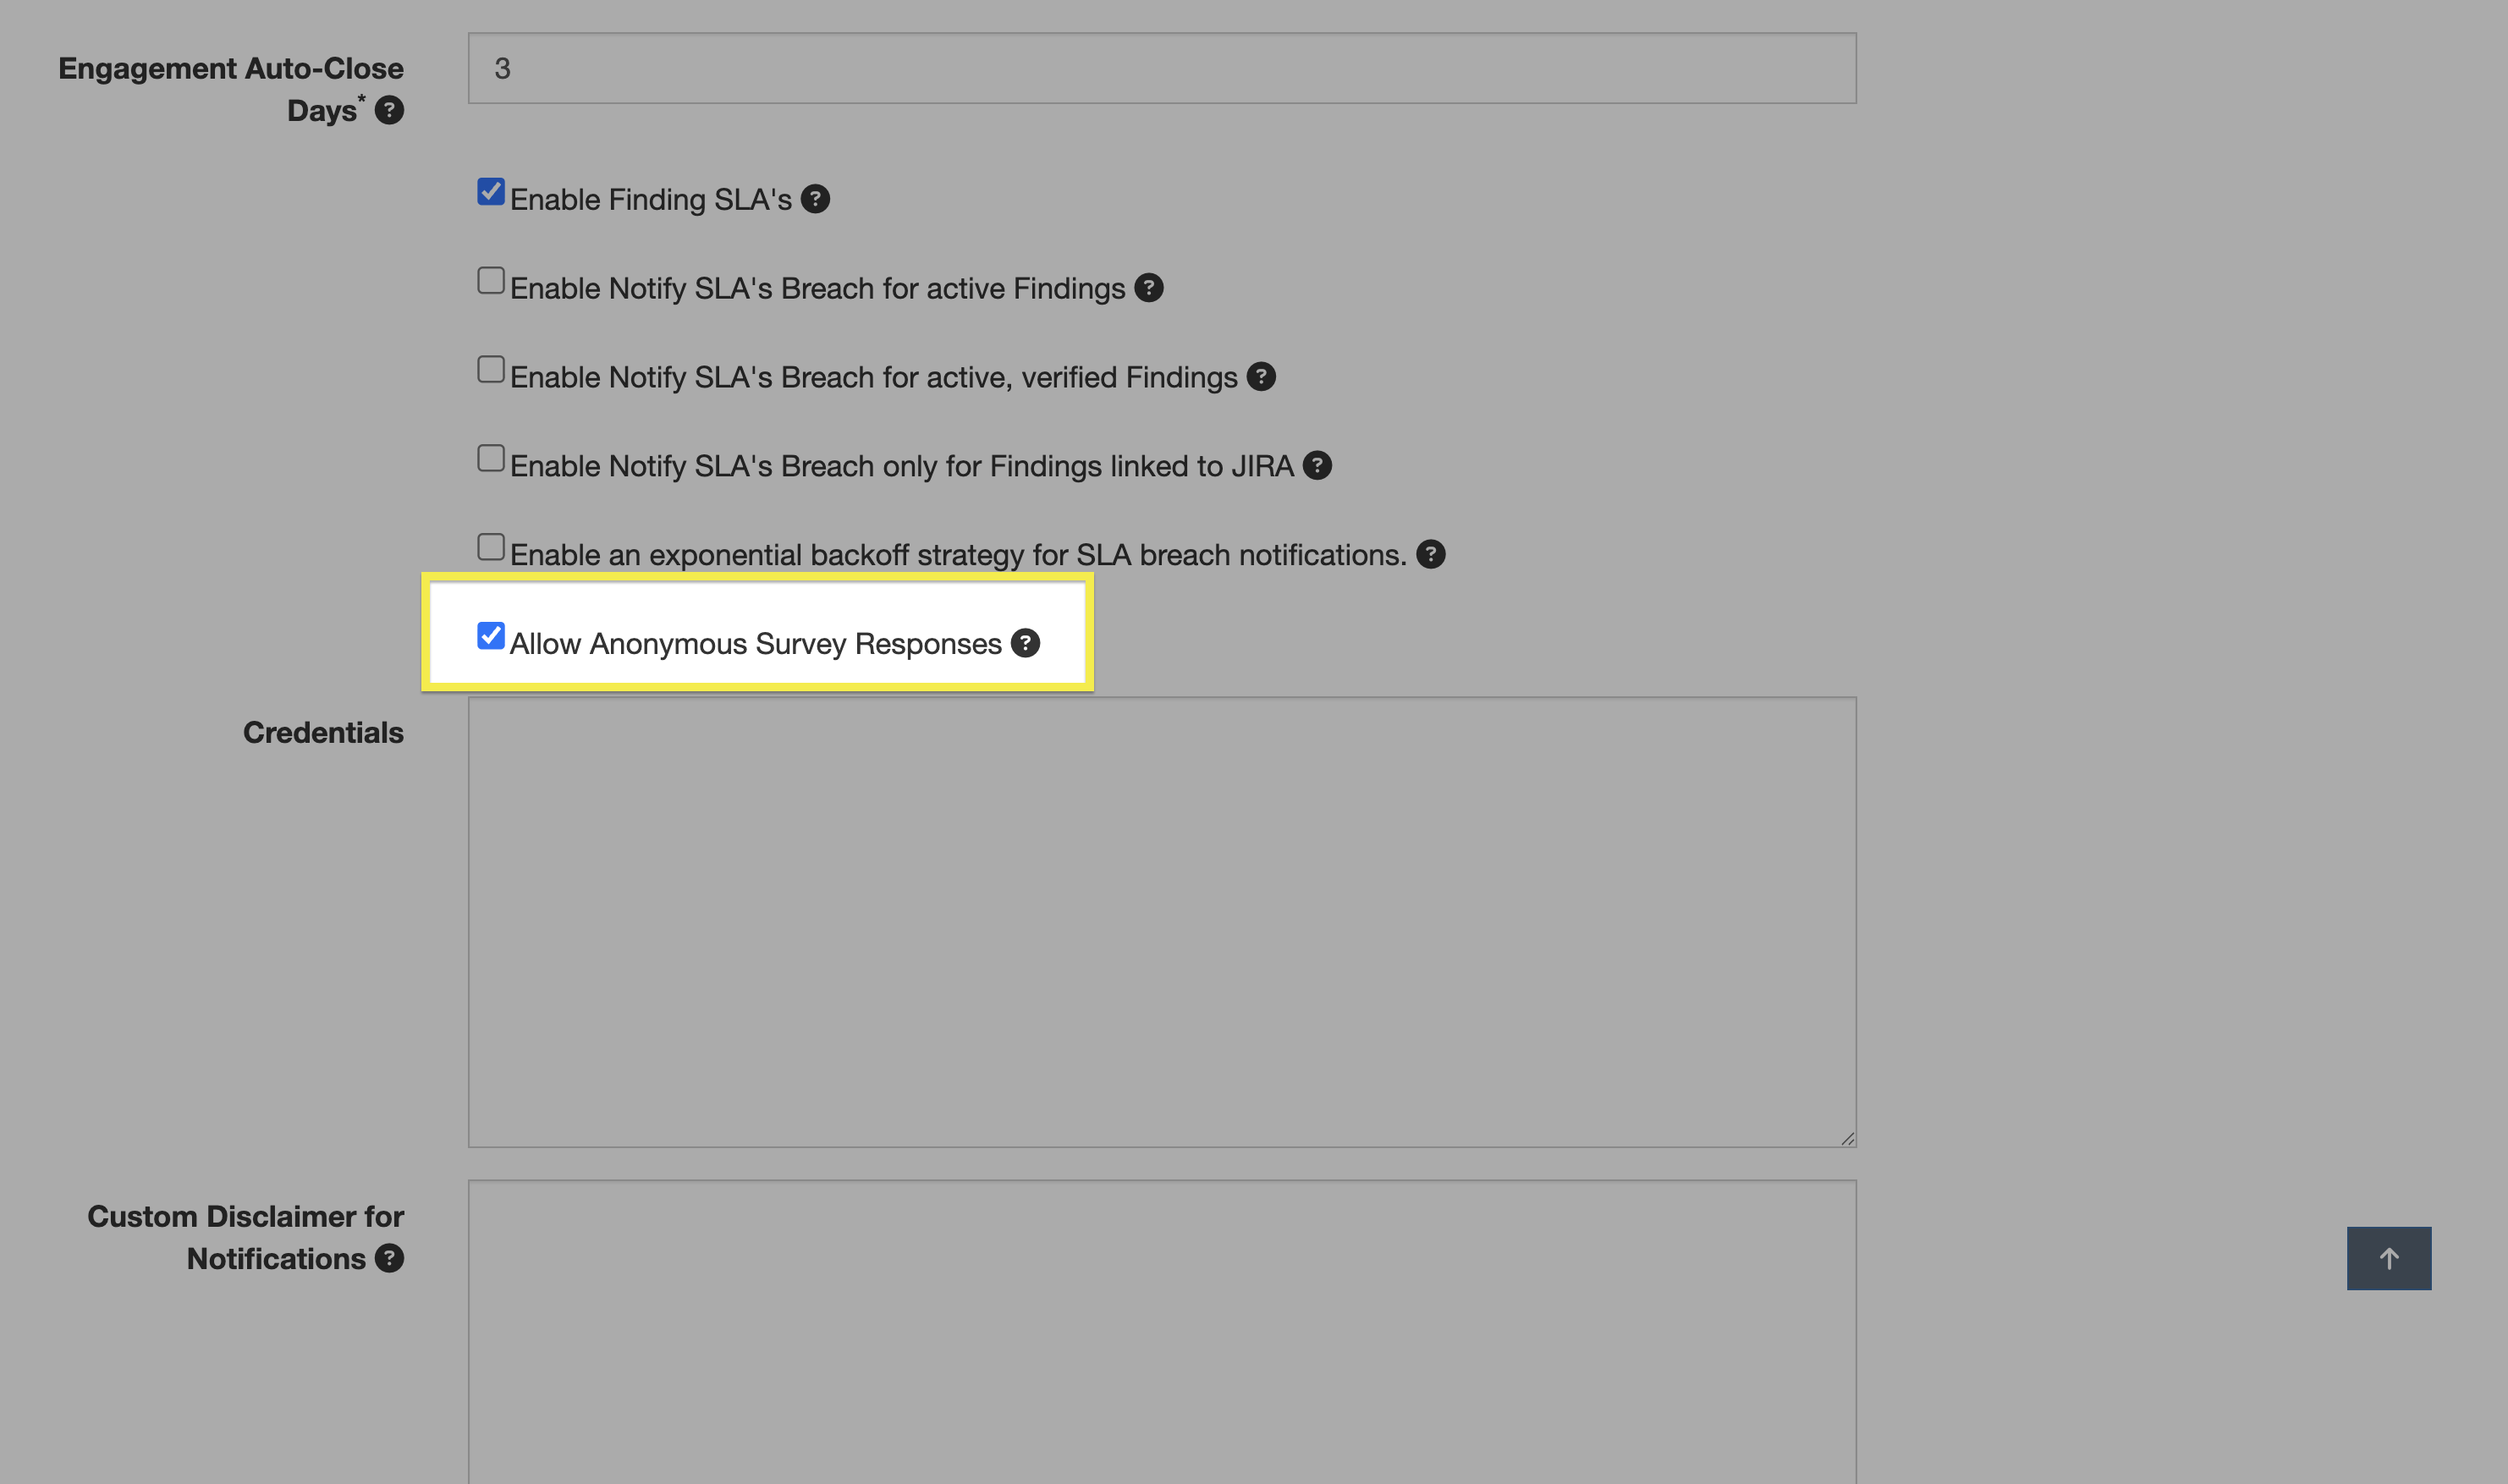Viewport: 2508px width, 1484px height.
Task: Click the Custom Disclaimer for Notifications text area
Action: click(x=1161, y=1330)
